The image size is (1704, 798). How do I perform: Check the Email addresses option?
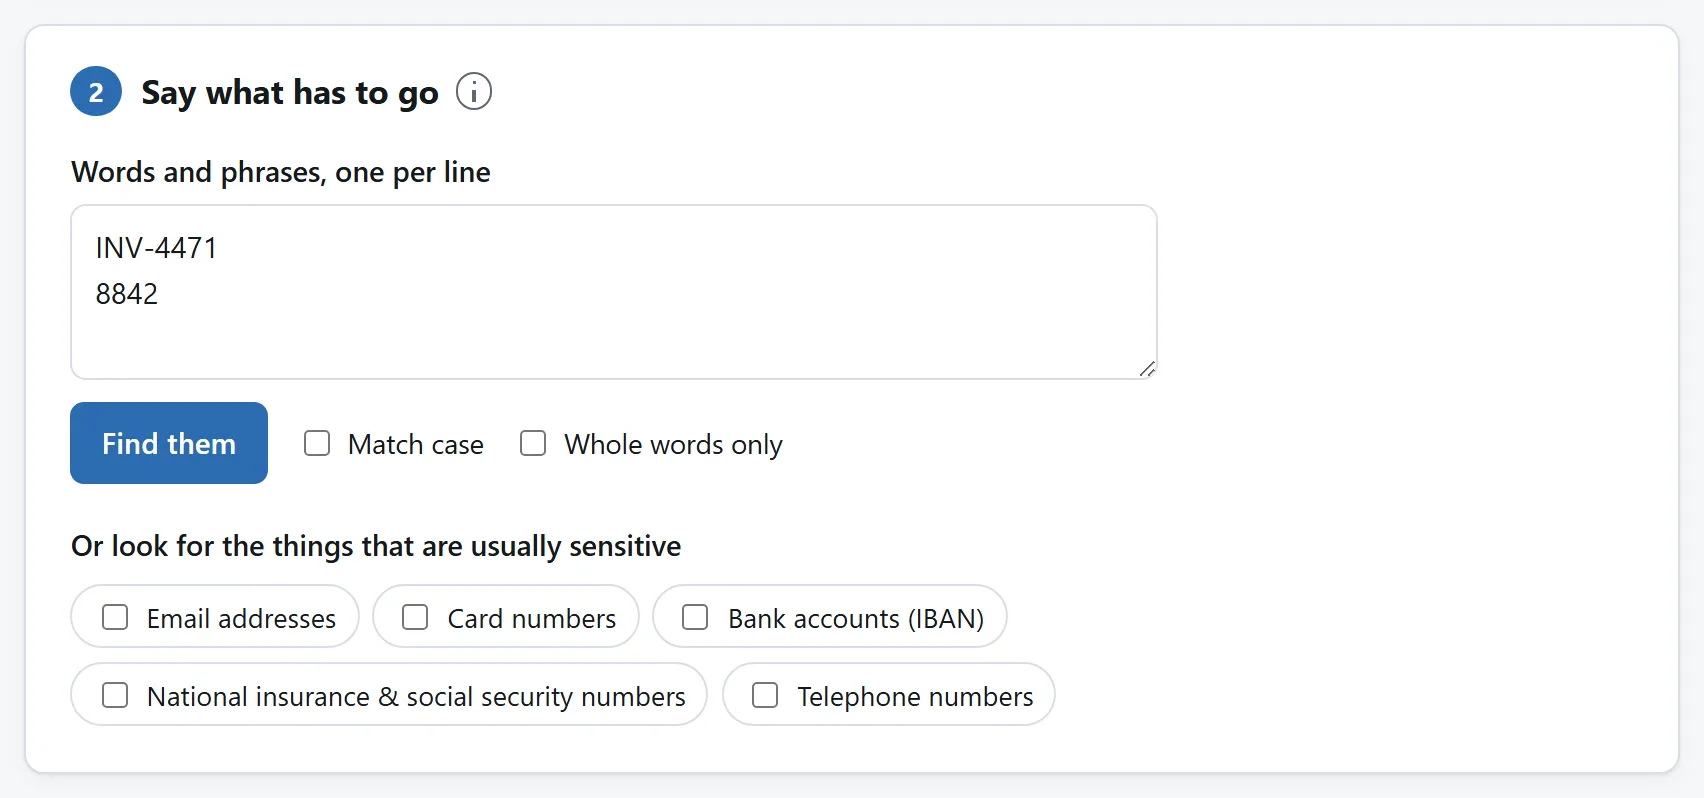pos(115,617)
